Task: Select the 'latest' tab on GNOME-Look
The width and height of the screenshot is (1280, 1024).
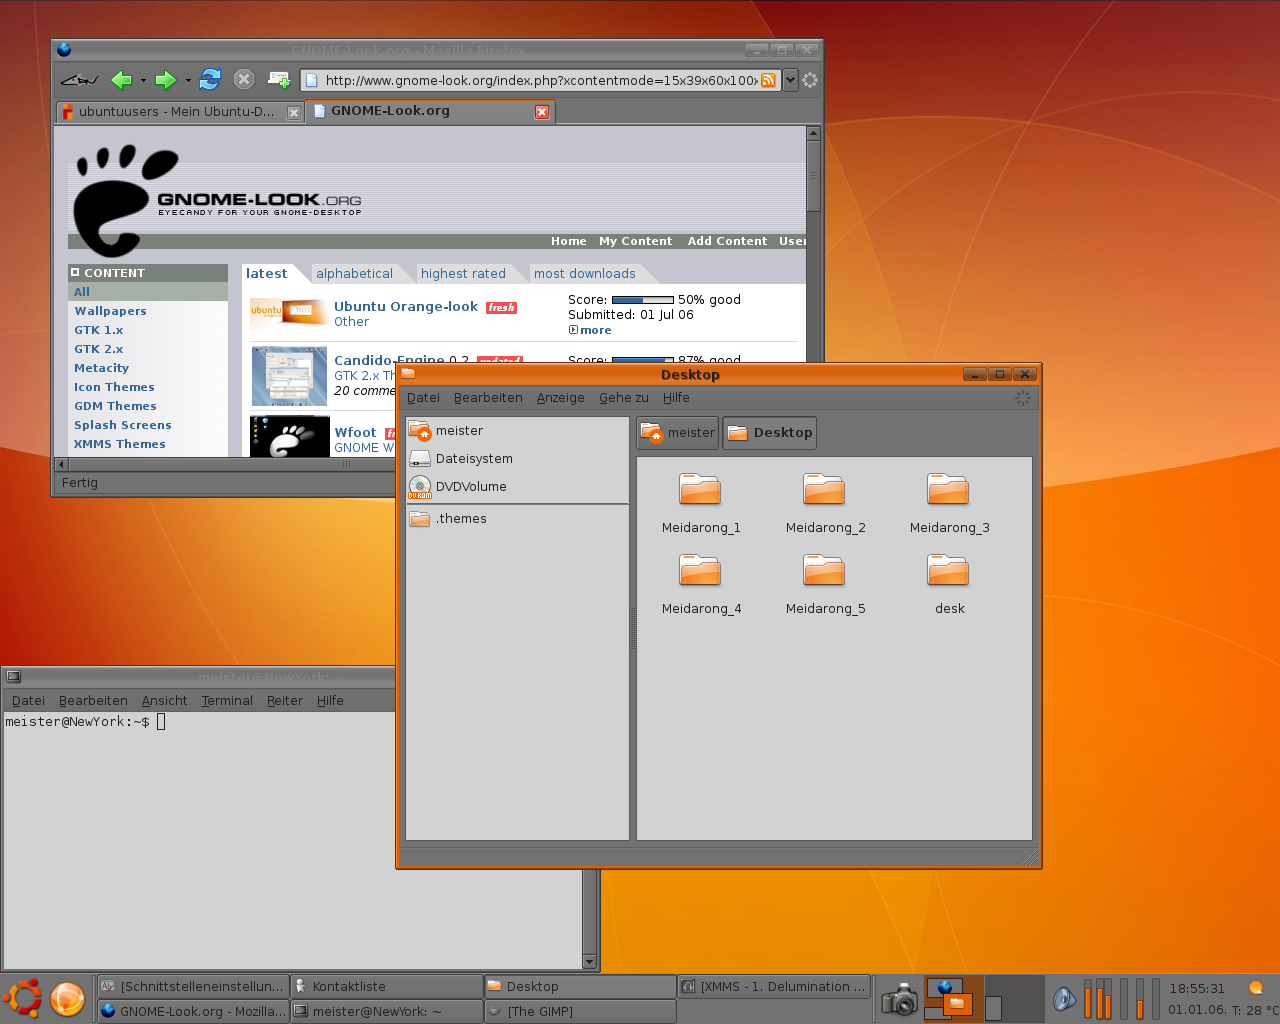Action: click(266, 273)
